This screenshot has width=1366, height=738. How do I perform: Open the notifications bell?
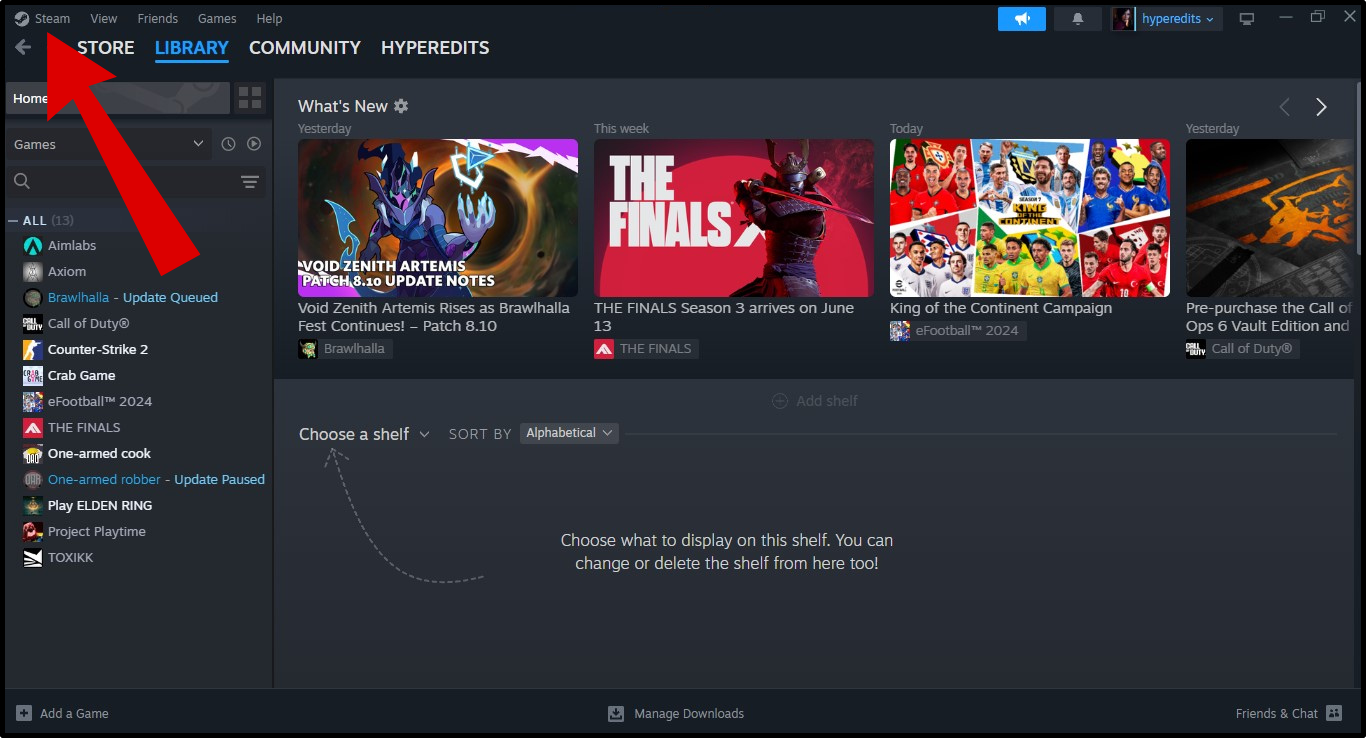tap(1078, 19)
